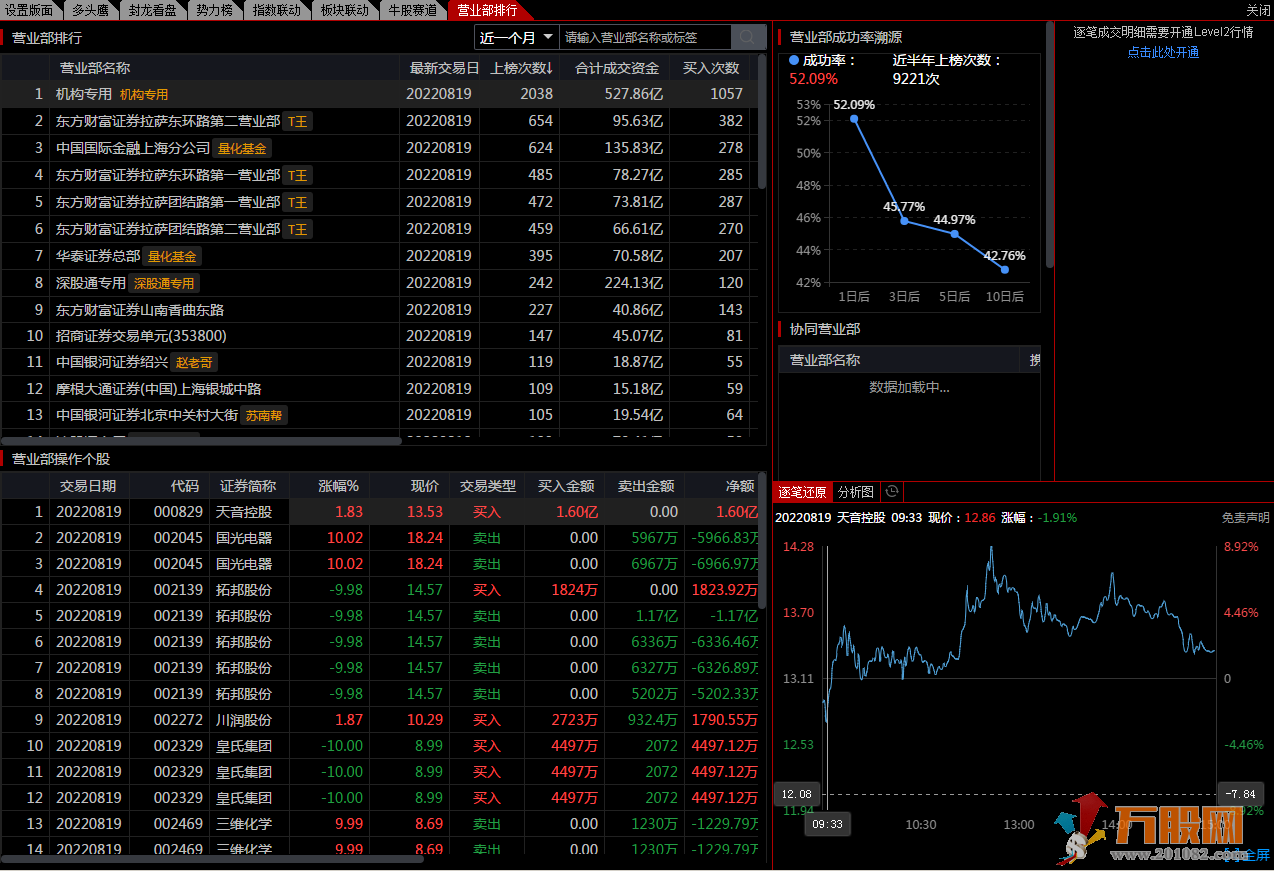The image size is (1274, 871).
Task: Select 东方财富证券拉萨团结路第一营业部 row
Action: coord(380,202)
